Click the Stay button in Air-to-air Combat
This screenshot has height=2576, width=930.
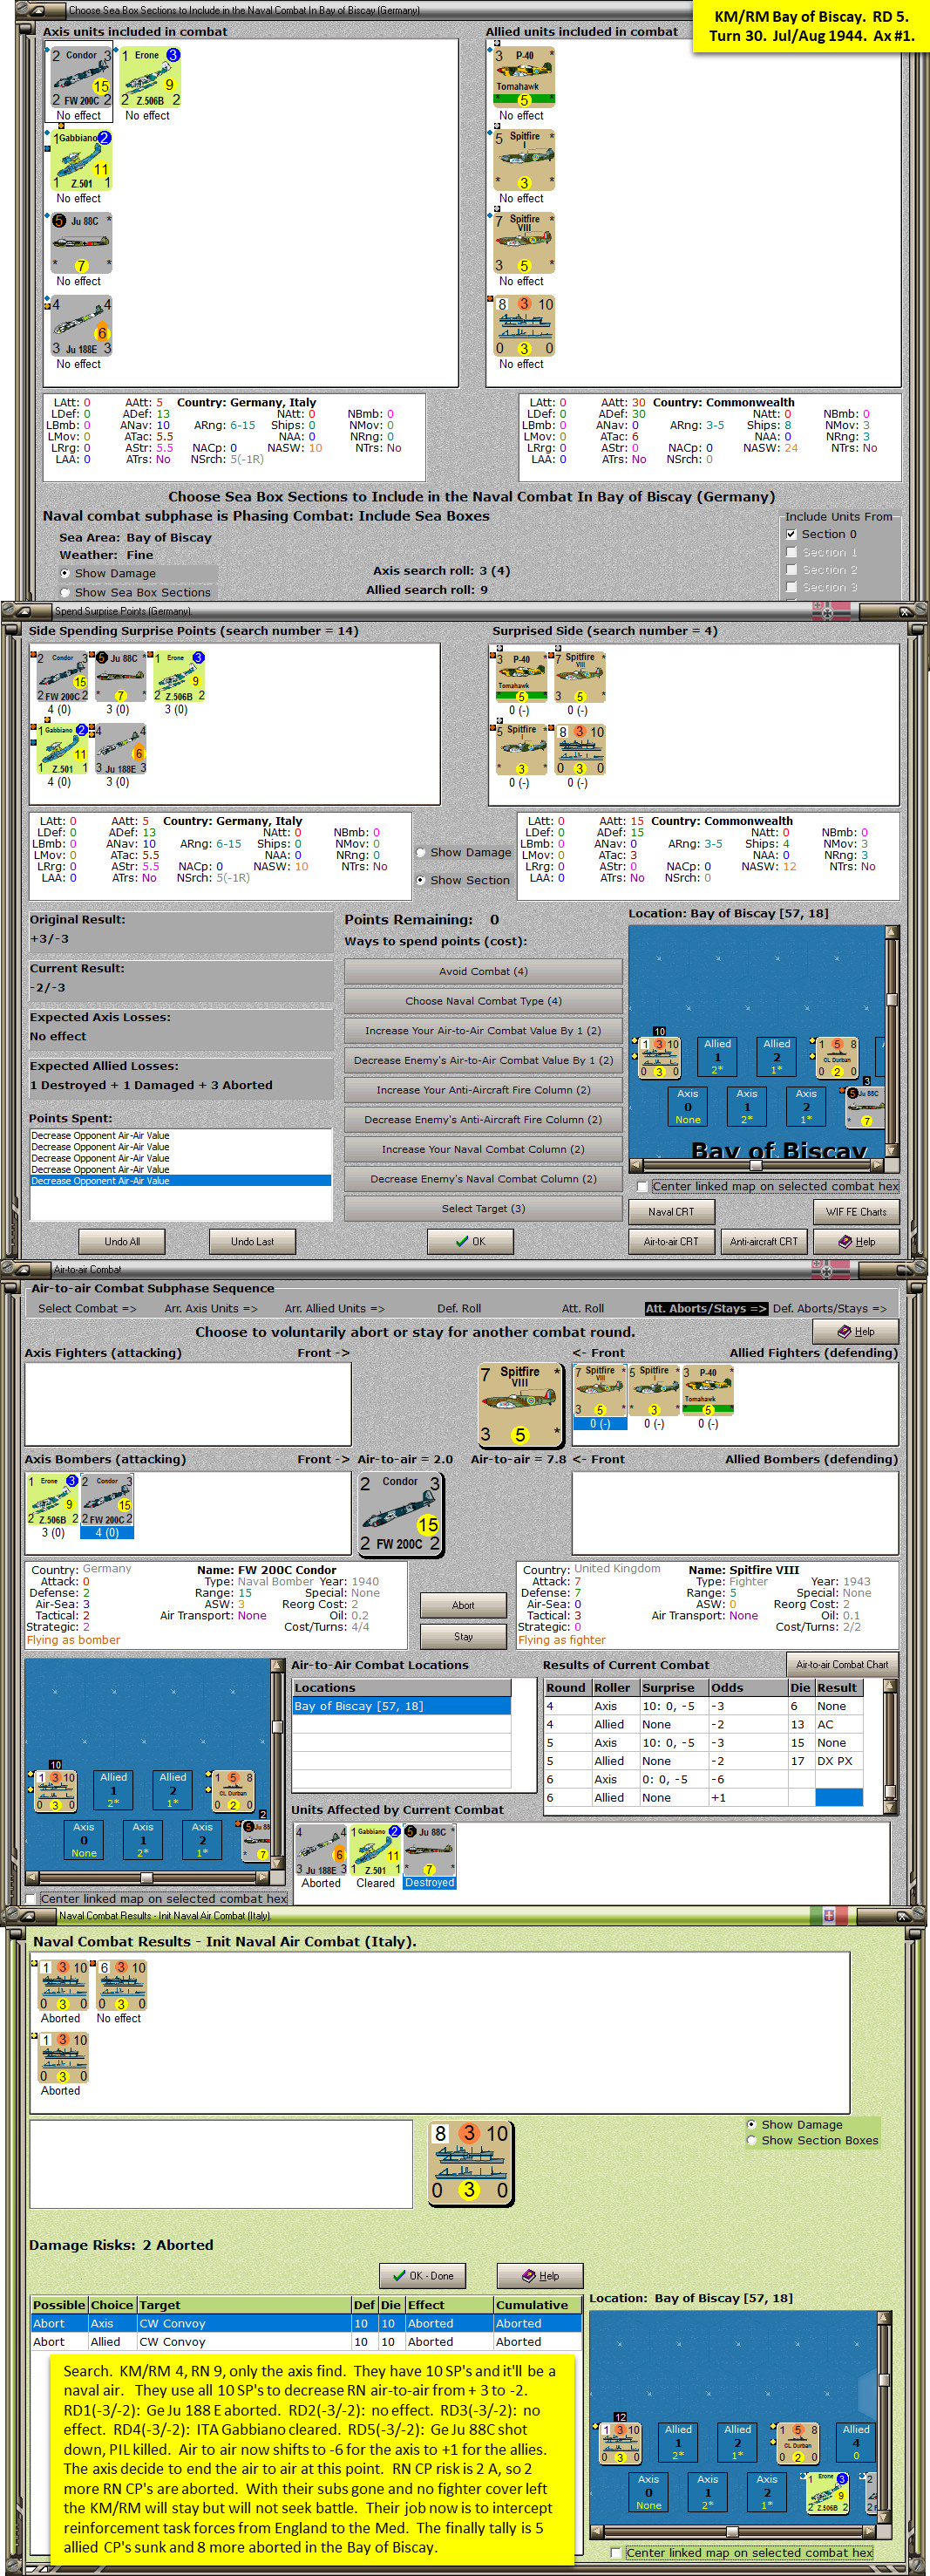click(463, 1636)
